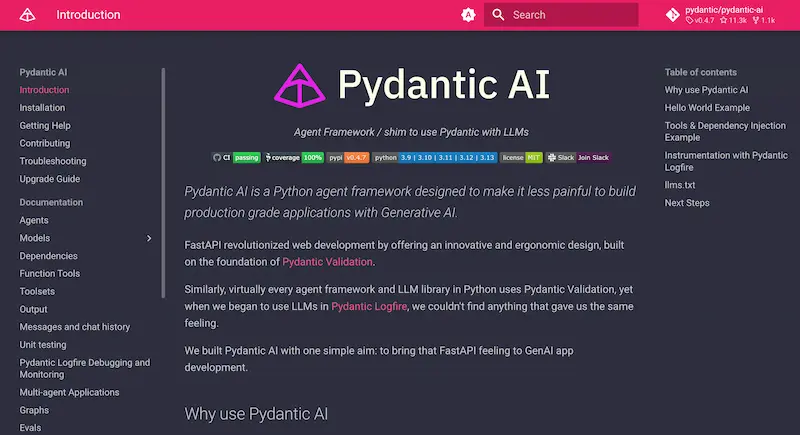Click the GitHub repository diamond icon
The image size is (800, 435).
672,15
